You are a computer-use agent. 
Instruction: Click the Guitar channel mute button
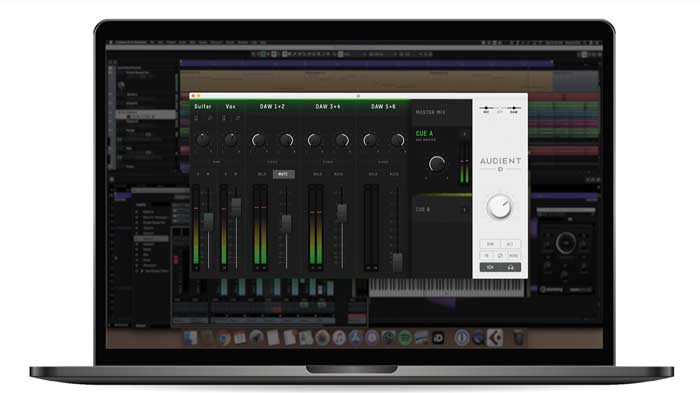pyautogui.click(x=208, y=174)
